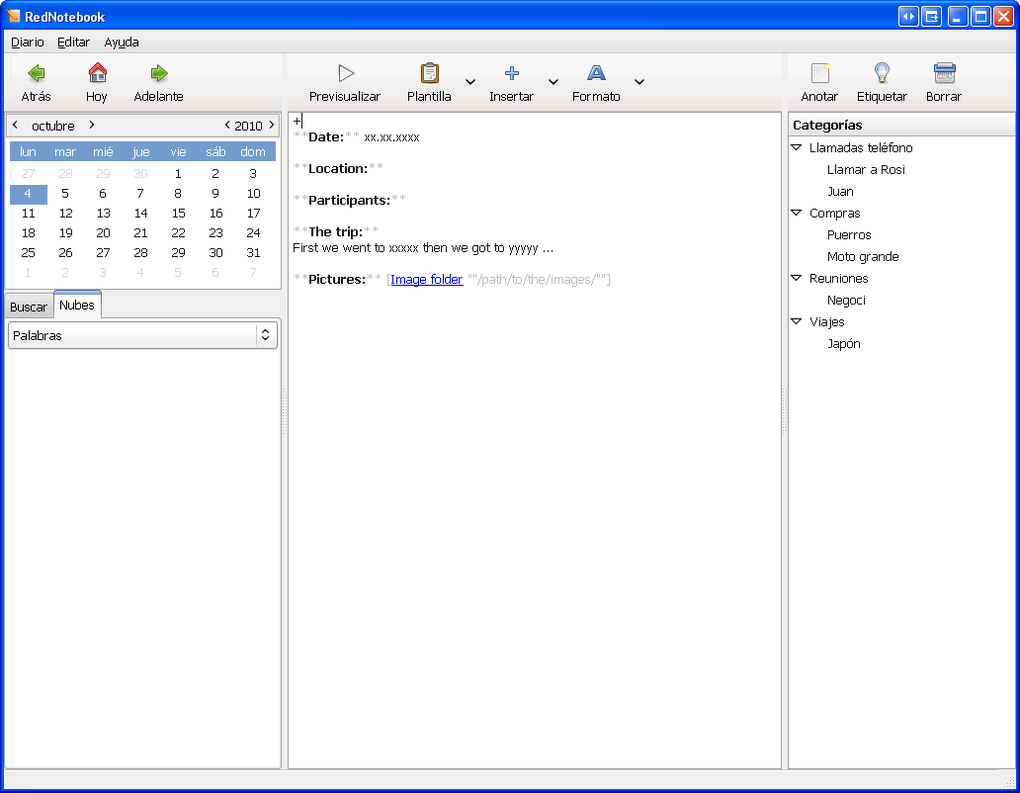Open the Palabras dropdown
Screen dimensions: 1020x793
click(x=142, y=335)
